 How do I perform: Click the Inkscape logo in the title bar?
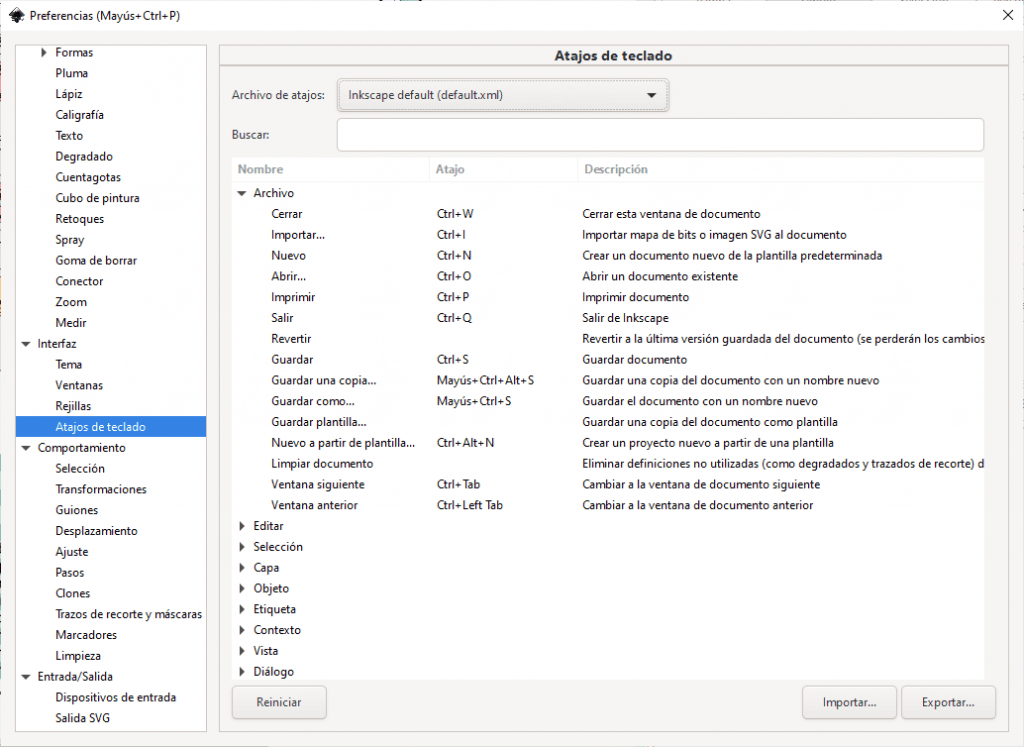16,15
